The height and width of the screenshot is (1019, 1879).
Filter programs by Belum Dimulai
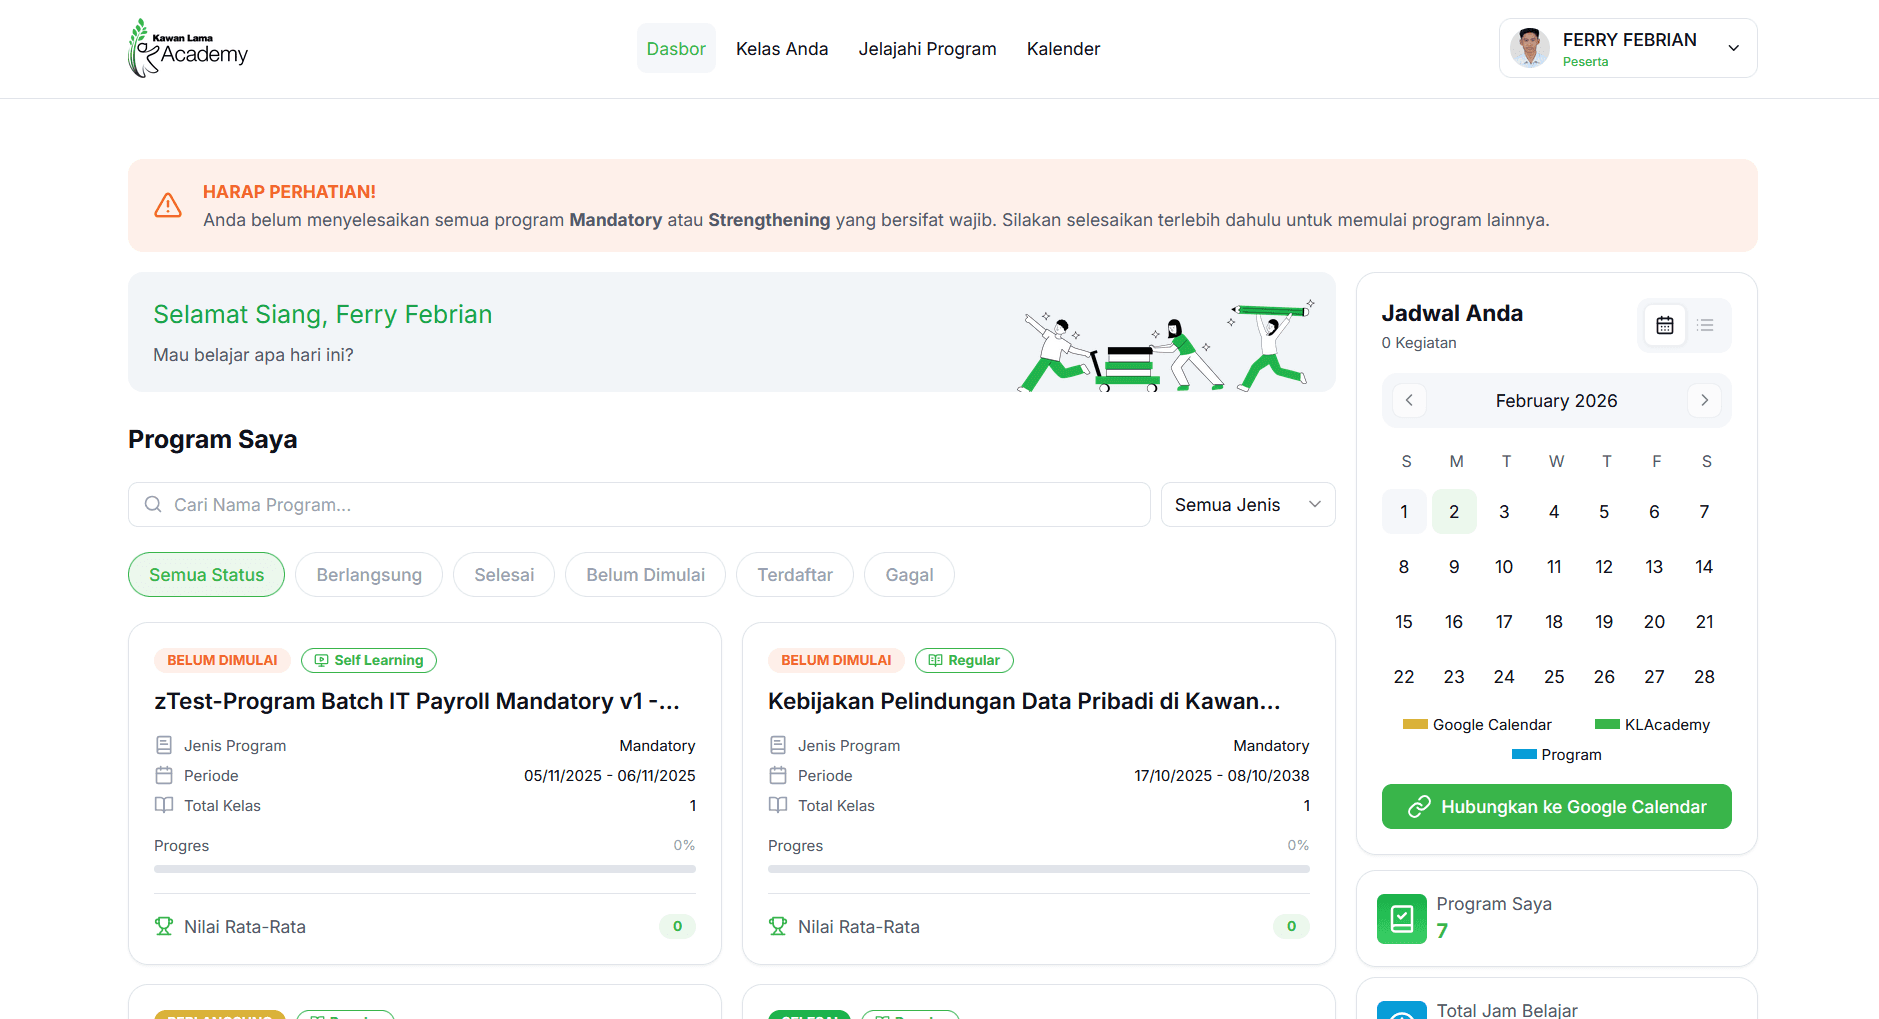(x=645, y=575)
